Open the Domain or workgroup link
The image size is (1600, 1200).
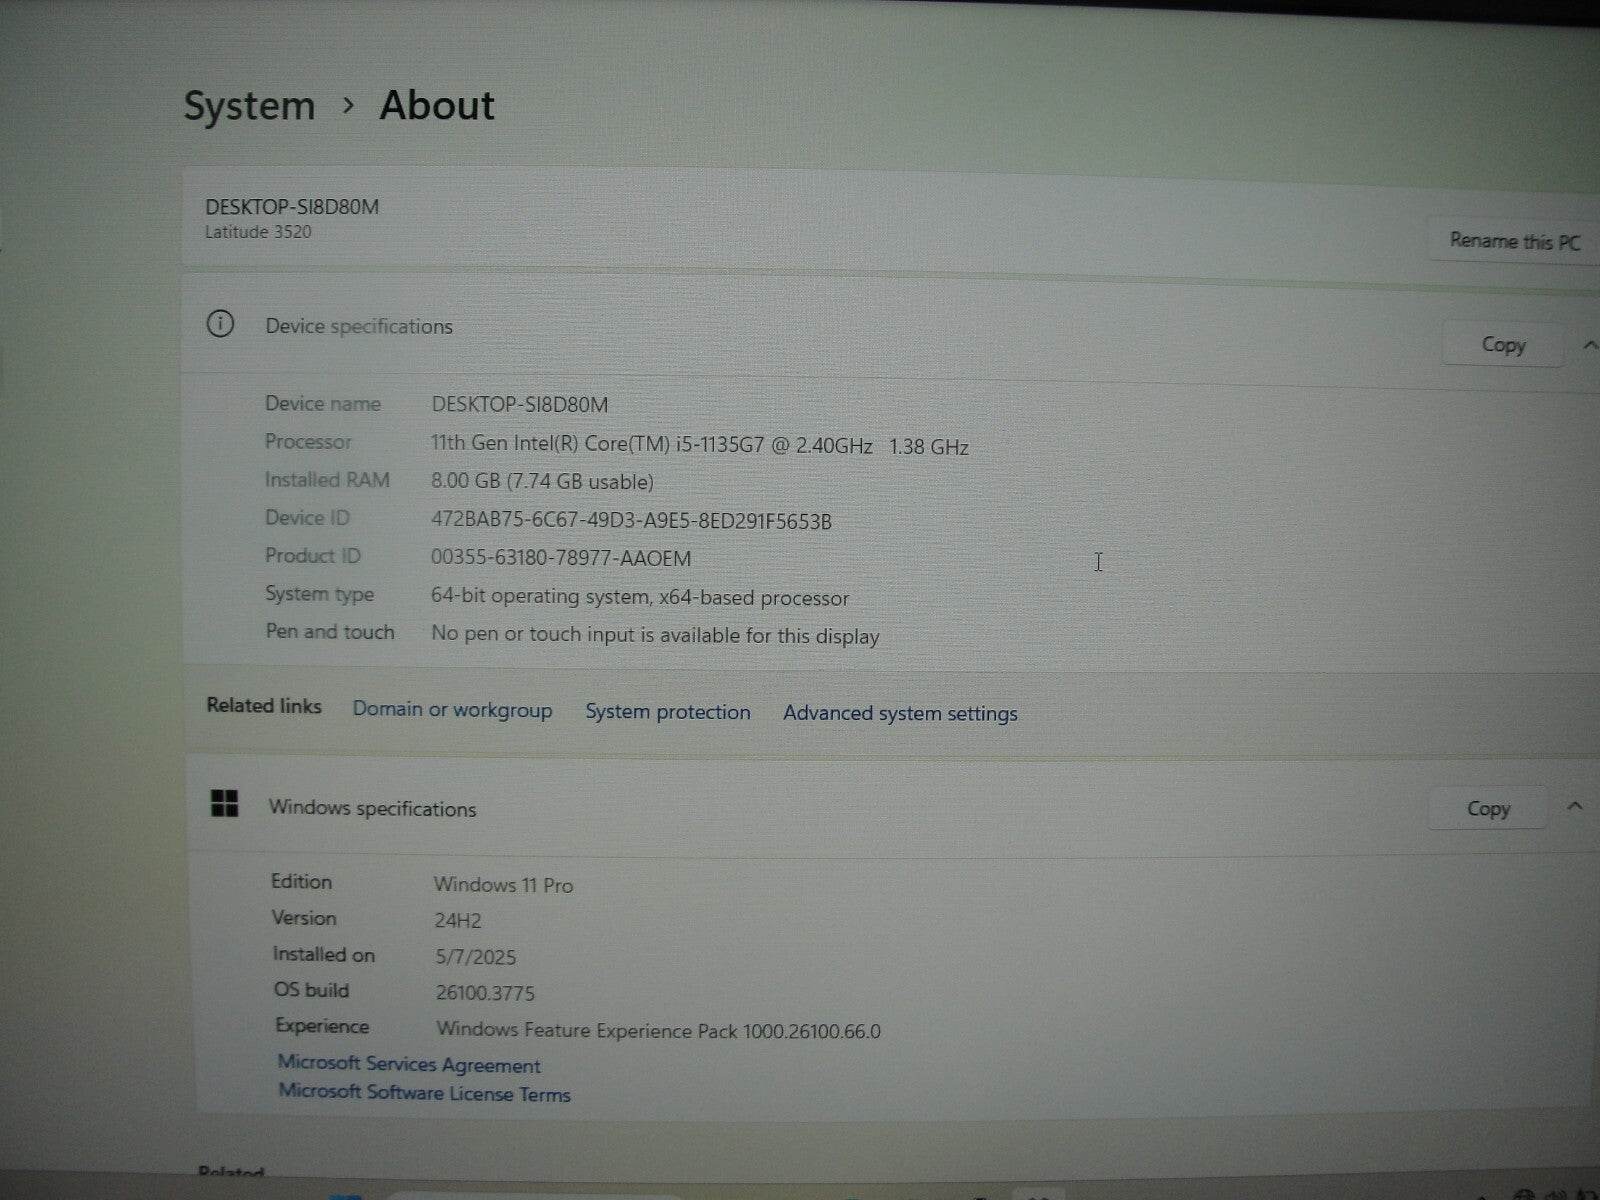coord(452,710)
